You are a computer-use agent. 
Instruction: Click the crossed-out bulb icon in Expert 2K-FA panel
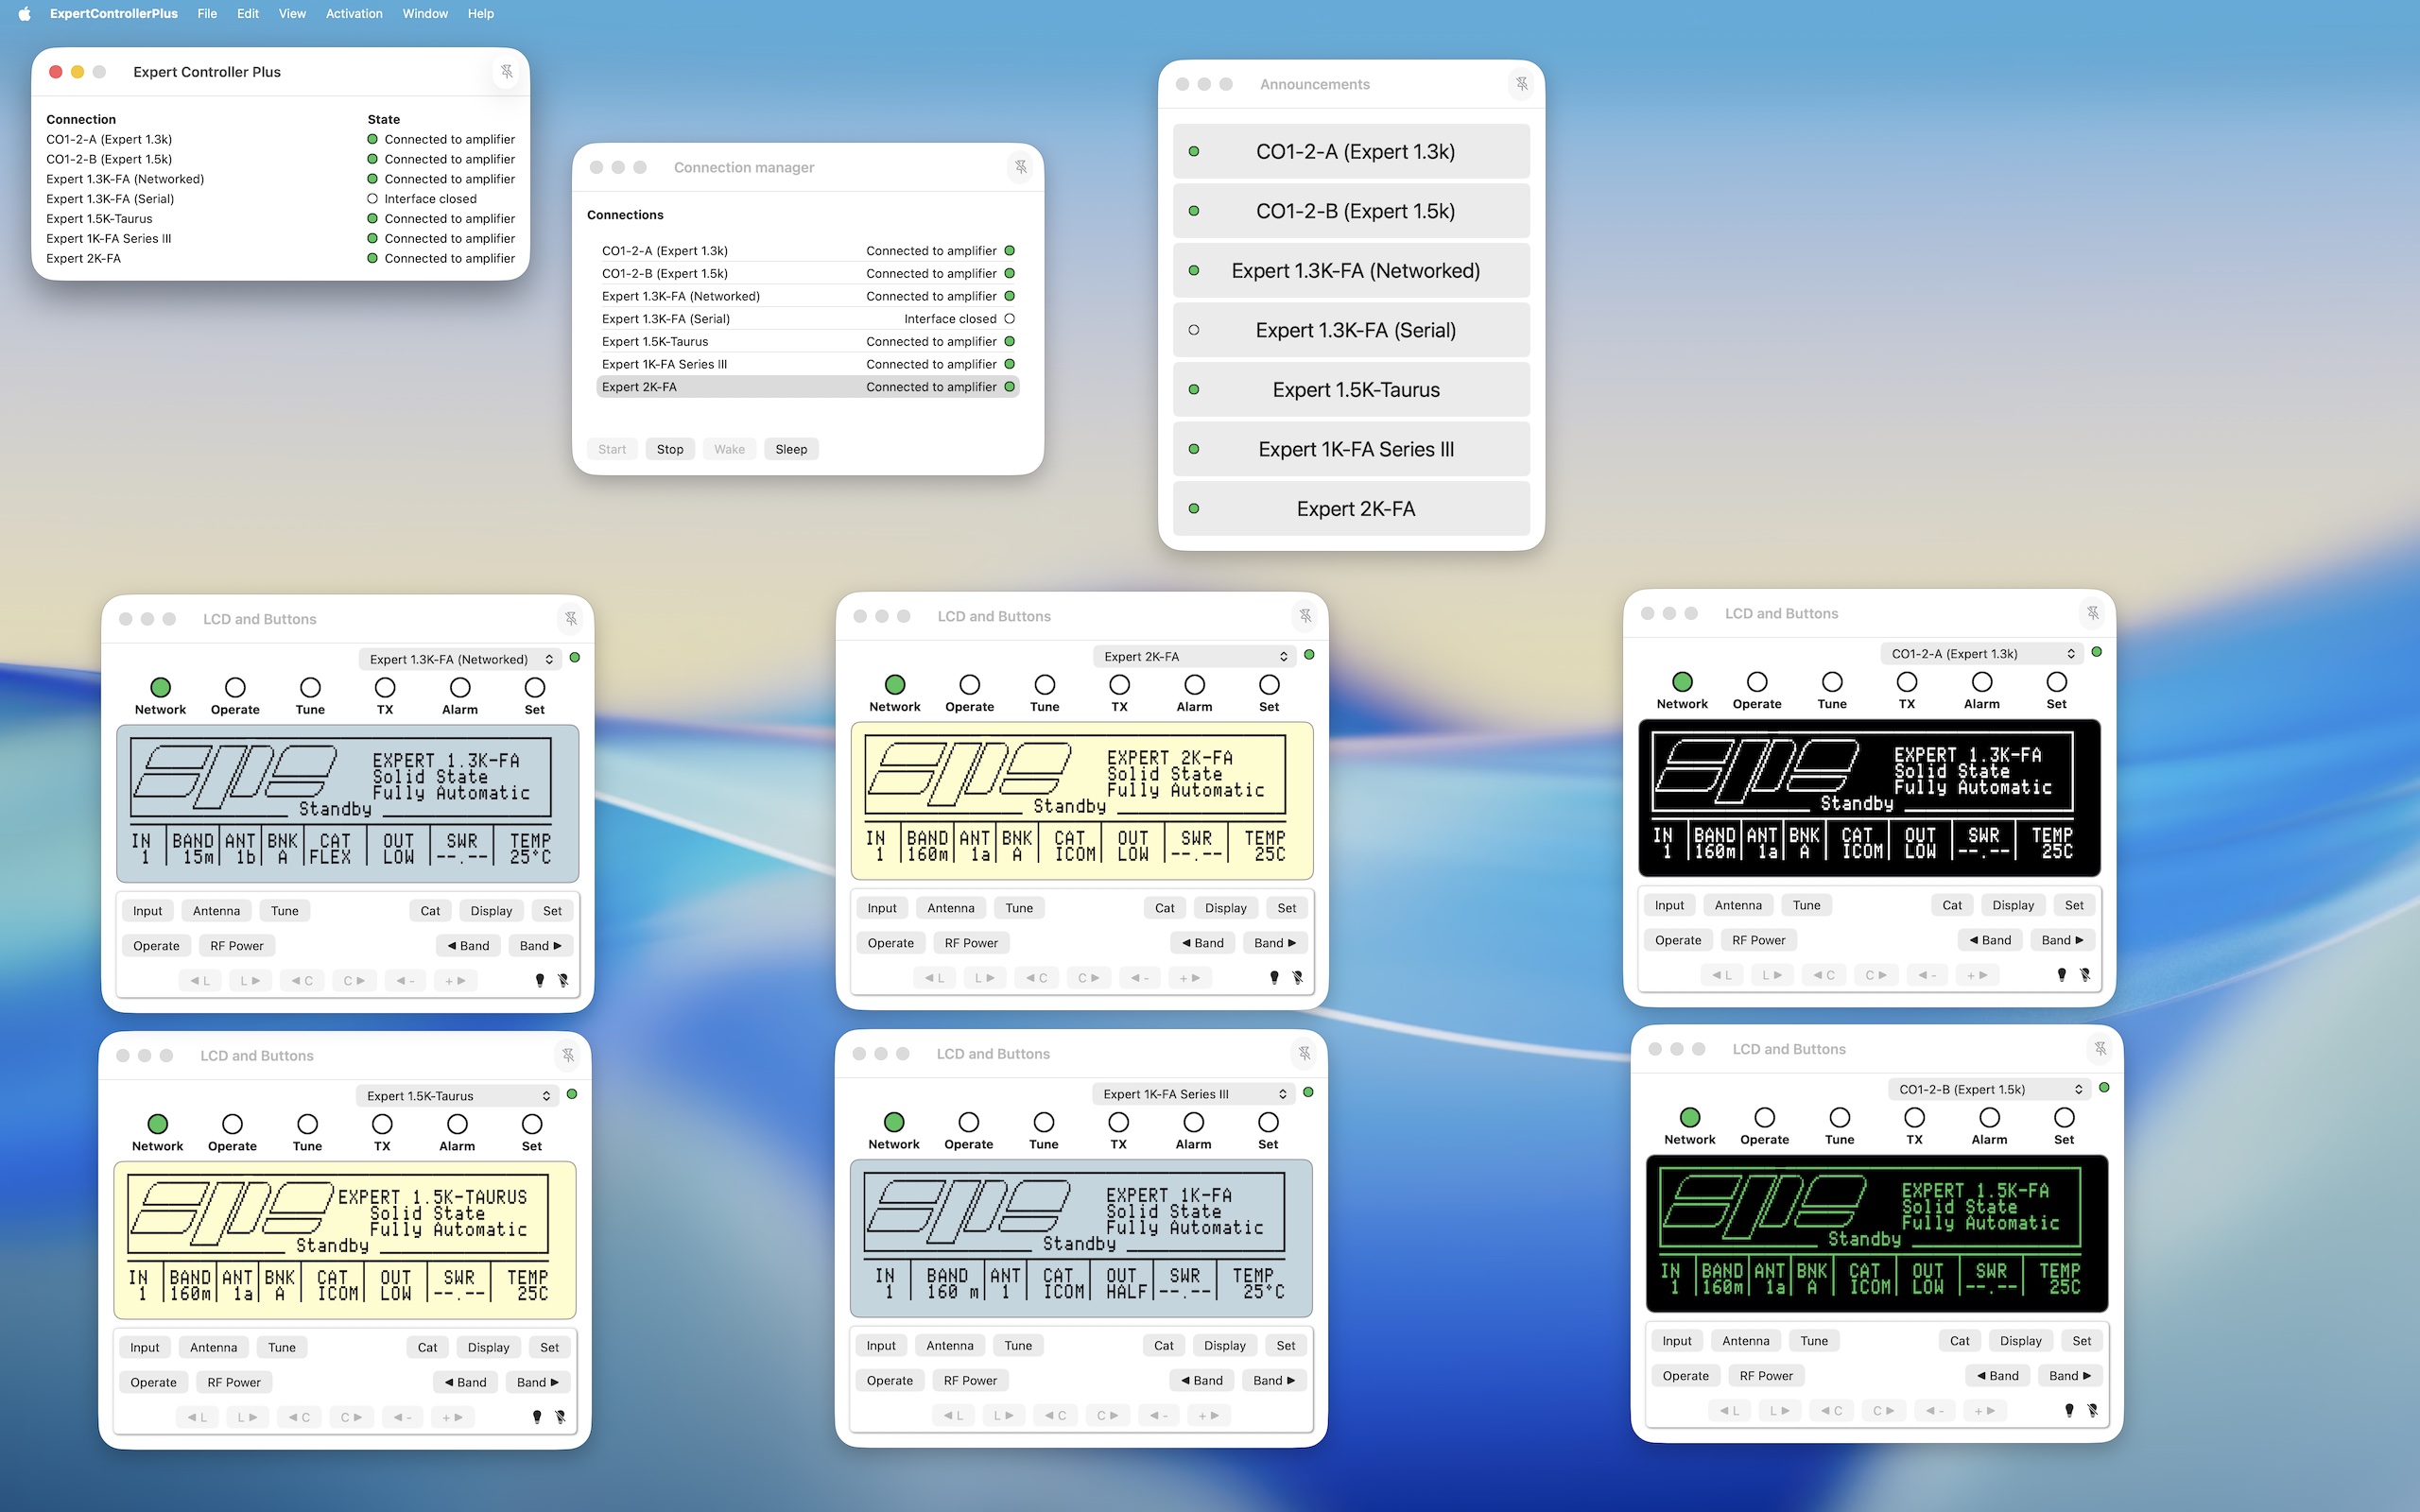[x=1297, y=978]
